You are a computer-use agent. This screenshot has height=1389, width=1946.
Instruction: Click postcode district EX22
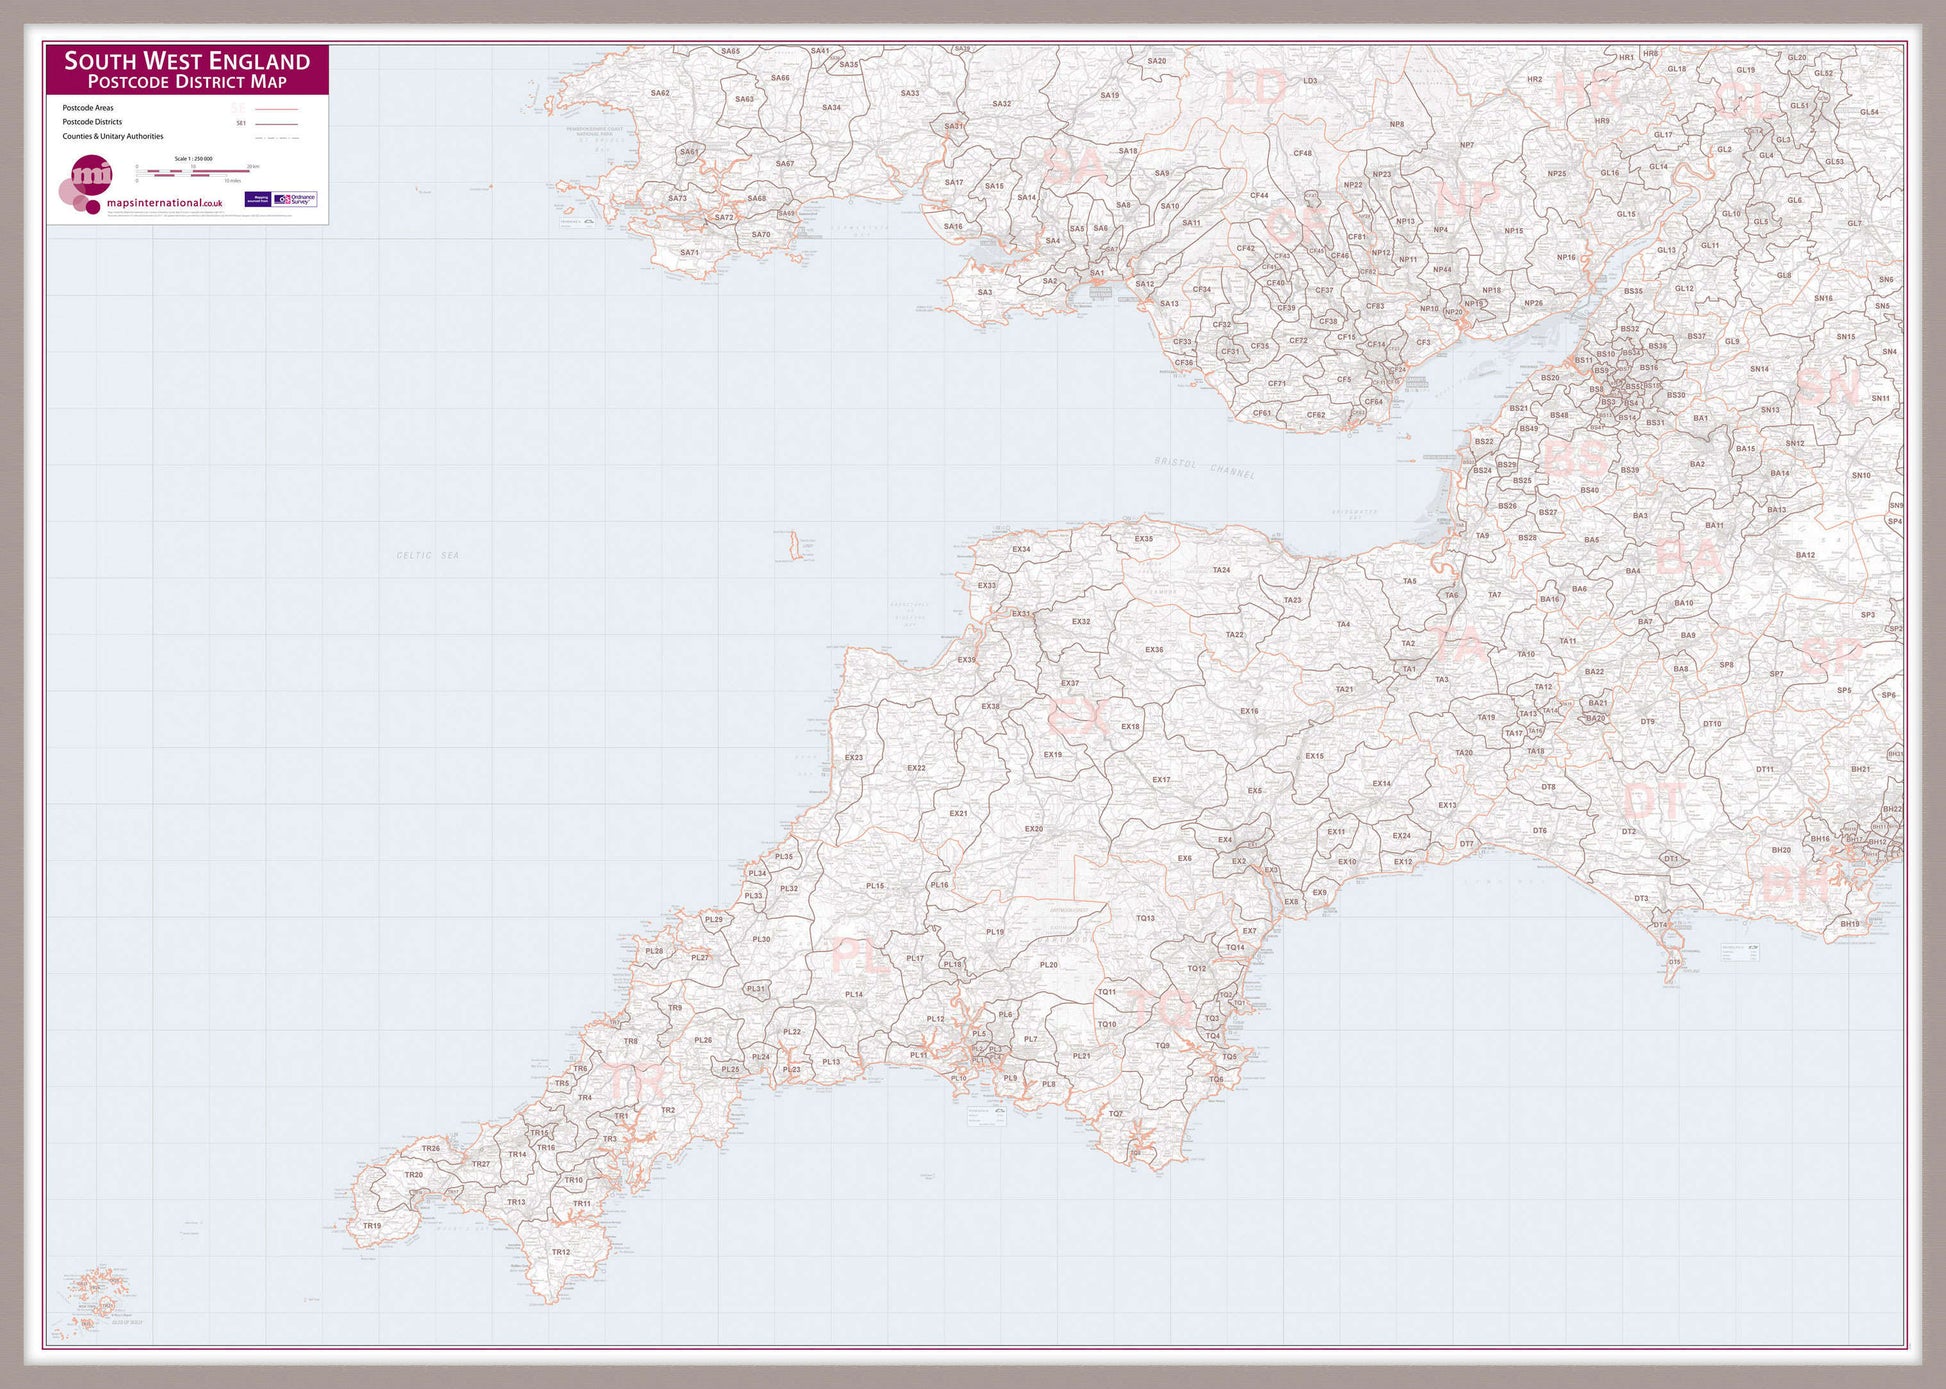(916, 768)
